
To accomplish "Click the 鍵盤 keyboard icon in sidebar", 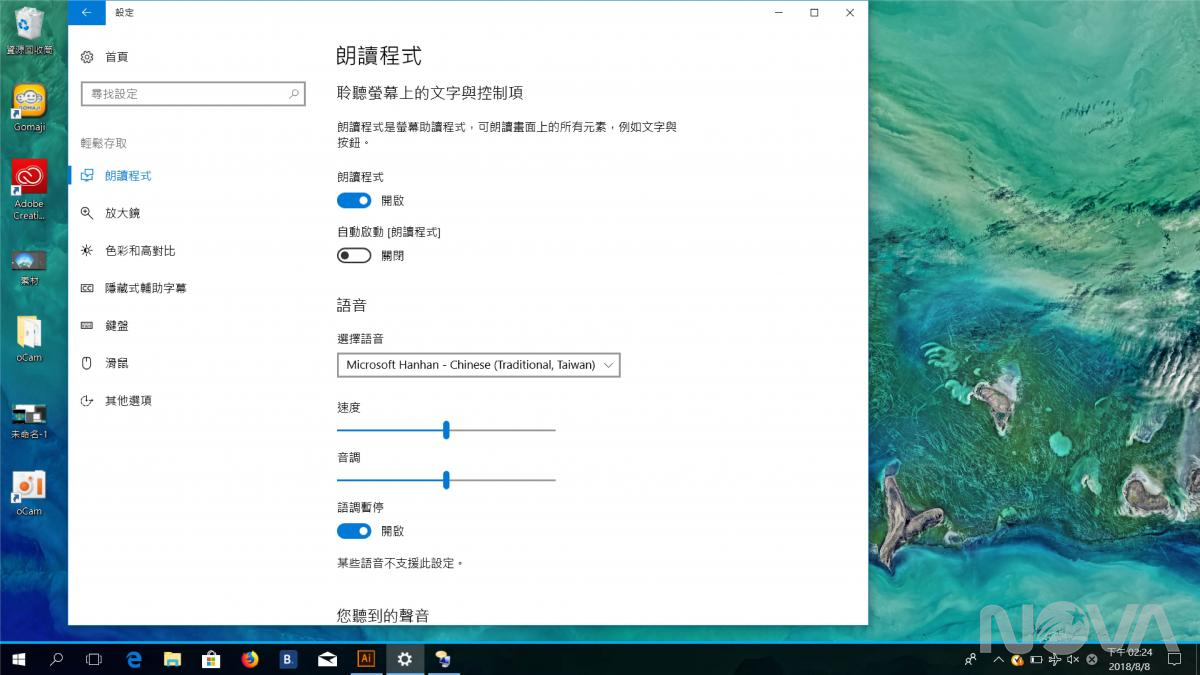I will [x=88, y=325].
